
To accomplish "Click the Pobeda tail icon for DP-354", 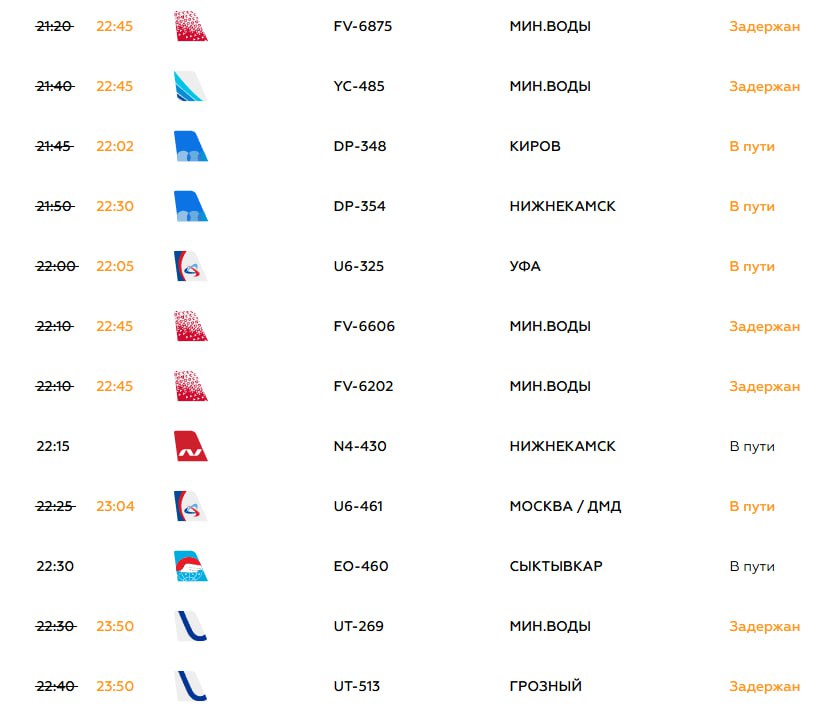I will 191,206.
